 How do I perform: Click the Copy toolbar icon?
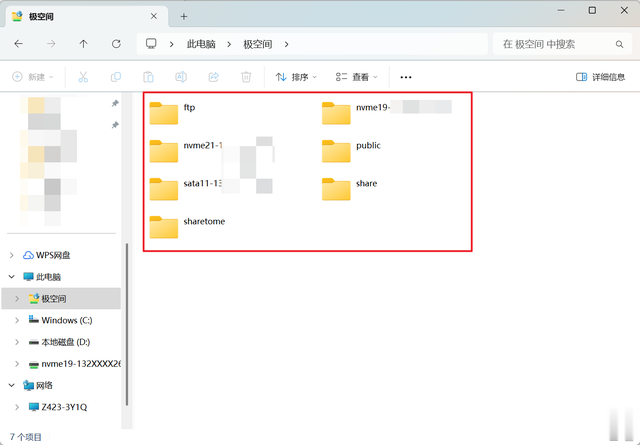click(116, 77)
